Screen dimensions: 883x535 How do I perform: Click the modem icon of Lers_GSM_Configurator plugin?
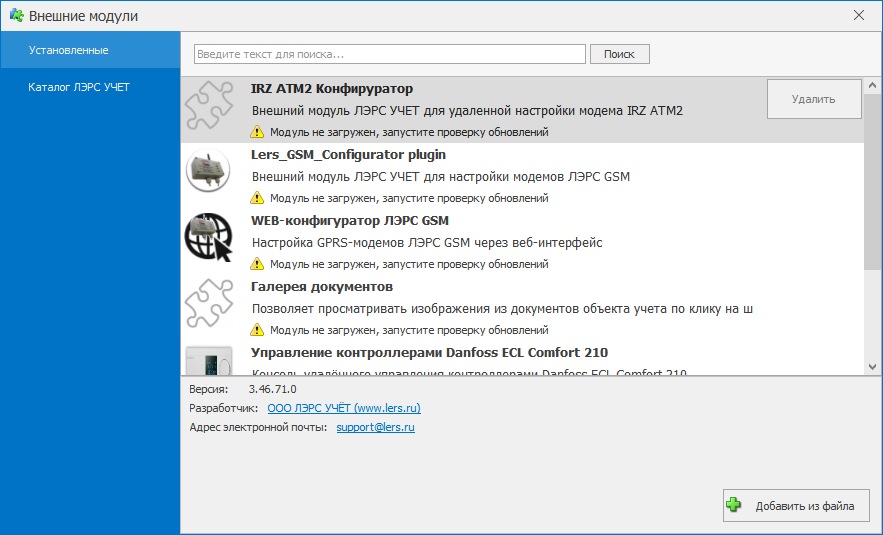coord(208,171)
